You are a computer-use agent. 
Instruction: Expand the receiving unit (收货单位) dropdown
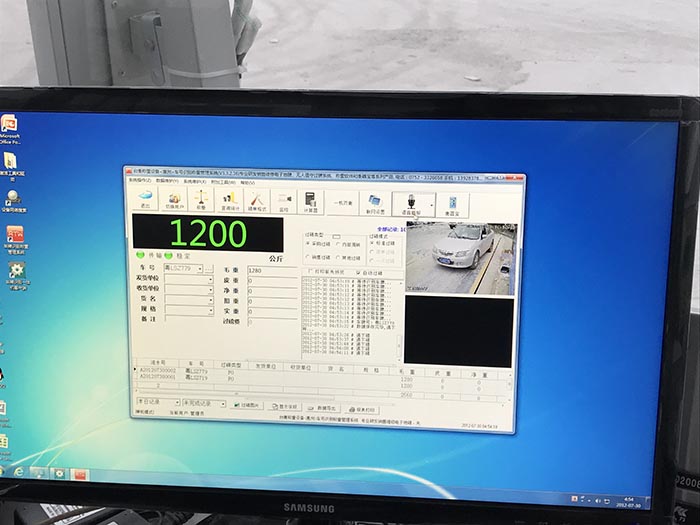click(210, 290)
